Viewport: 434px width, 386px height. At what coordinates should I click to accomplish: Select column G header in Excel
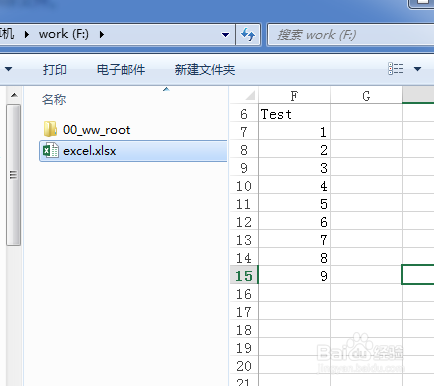click(366, 96)
